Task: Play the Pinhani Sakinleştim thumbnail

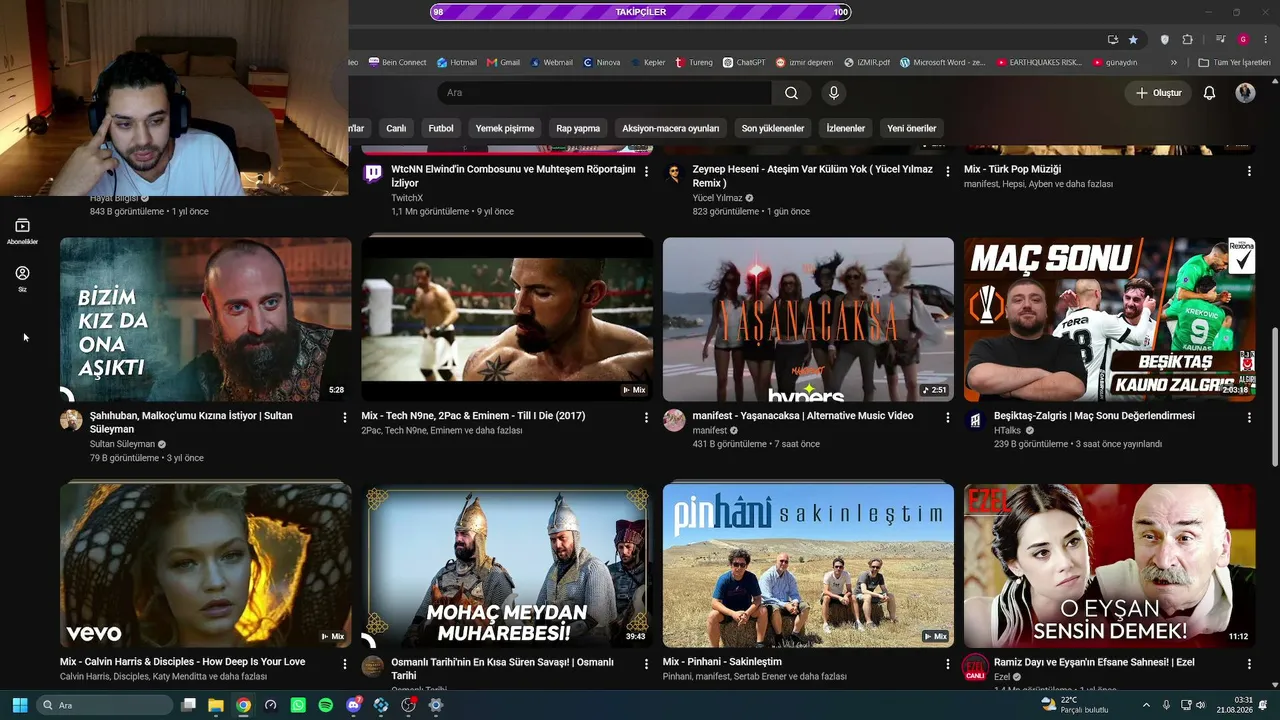Action: tap(808, 566)
